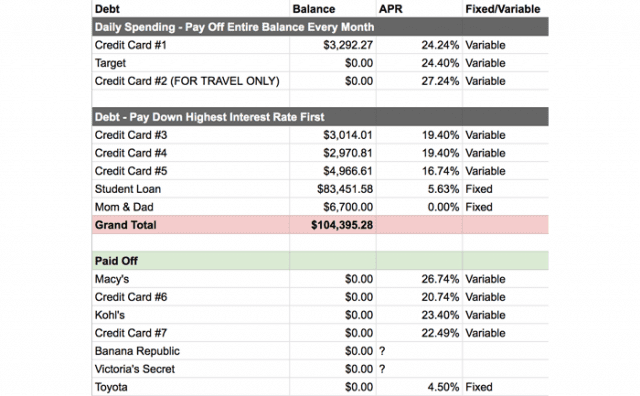
Task: Select the Daily Spending section header row
Action: point(320,27)
